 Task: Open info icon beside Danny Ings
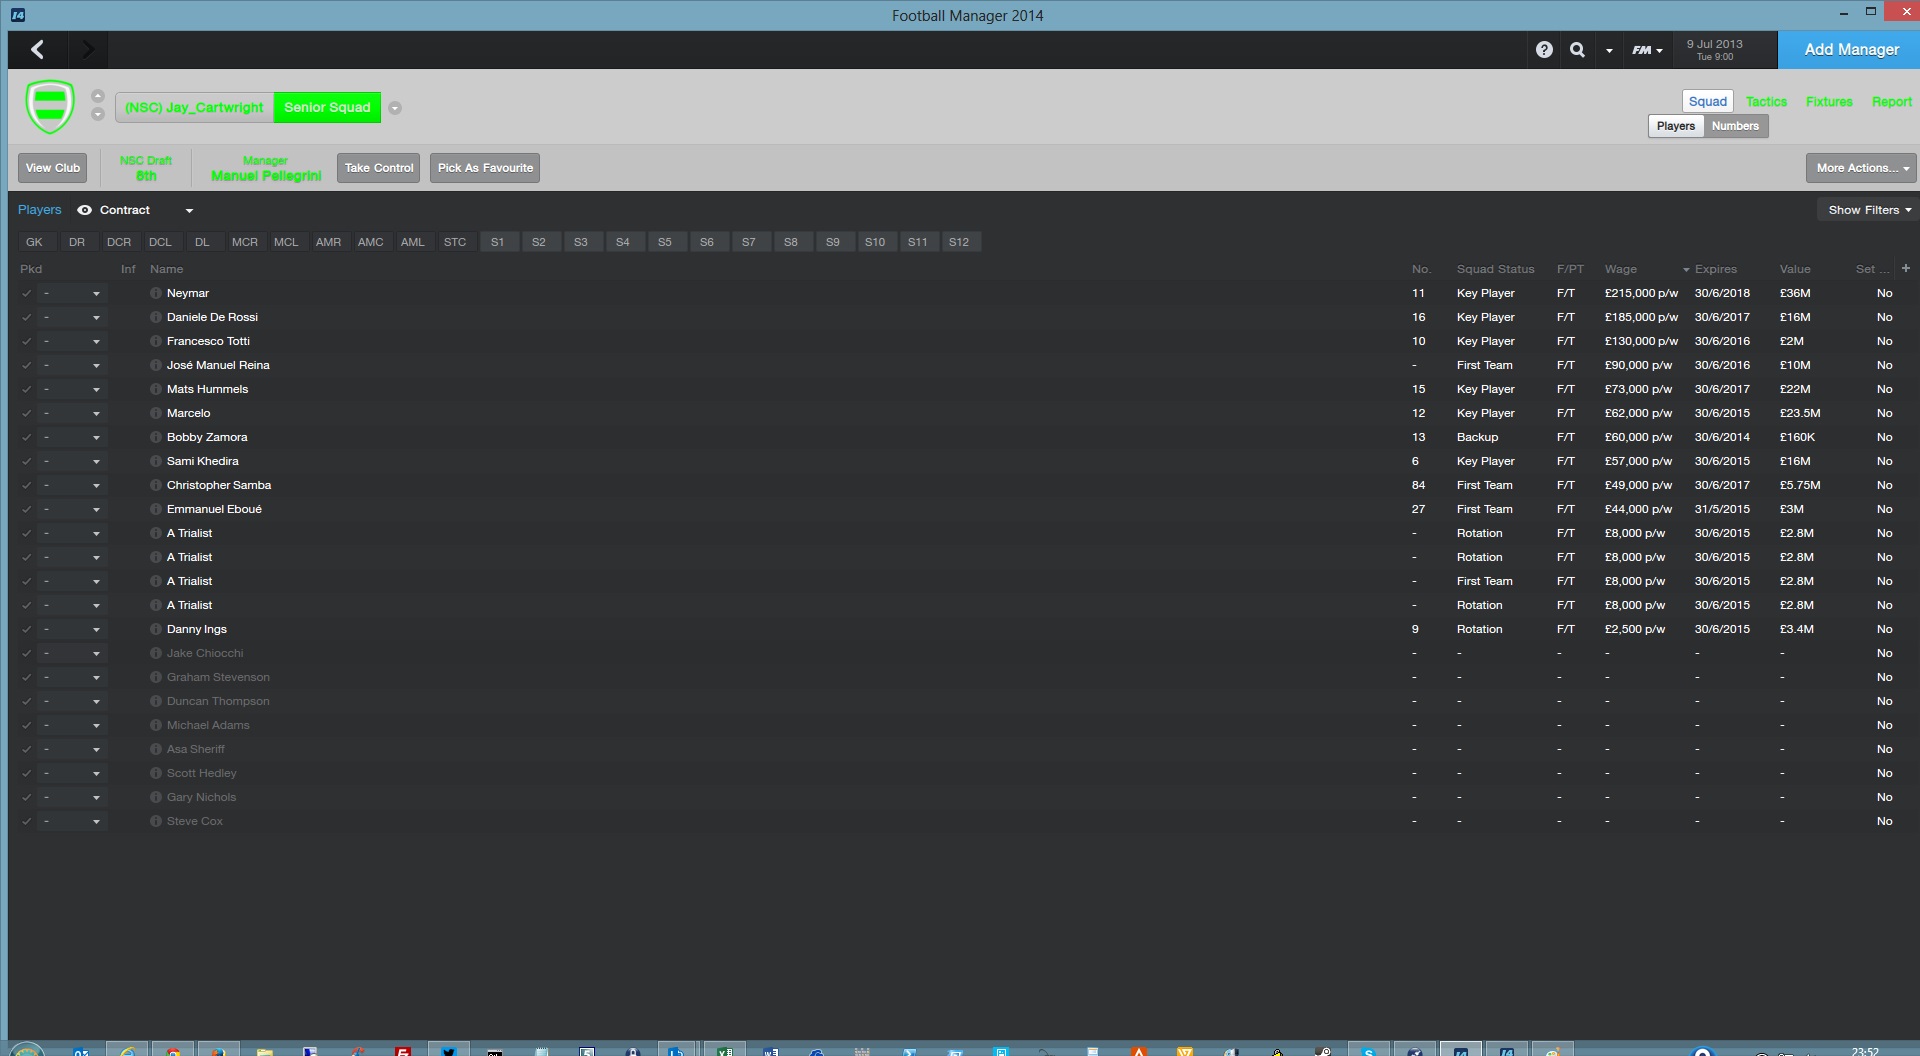point(156,629)
